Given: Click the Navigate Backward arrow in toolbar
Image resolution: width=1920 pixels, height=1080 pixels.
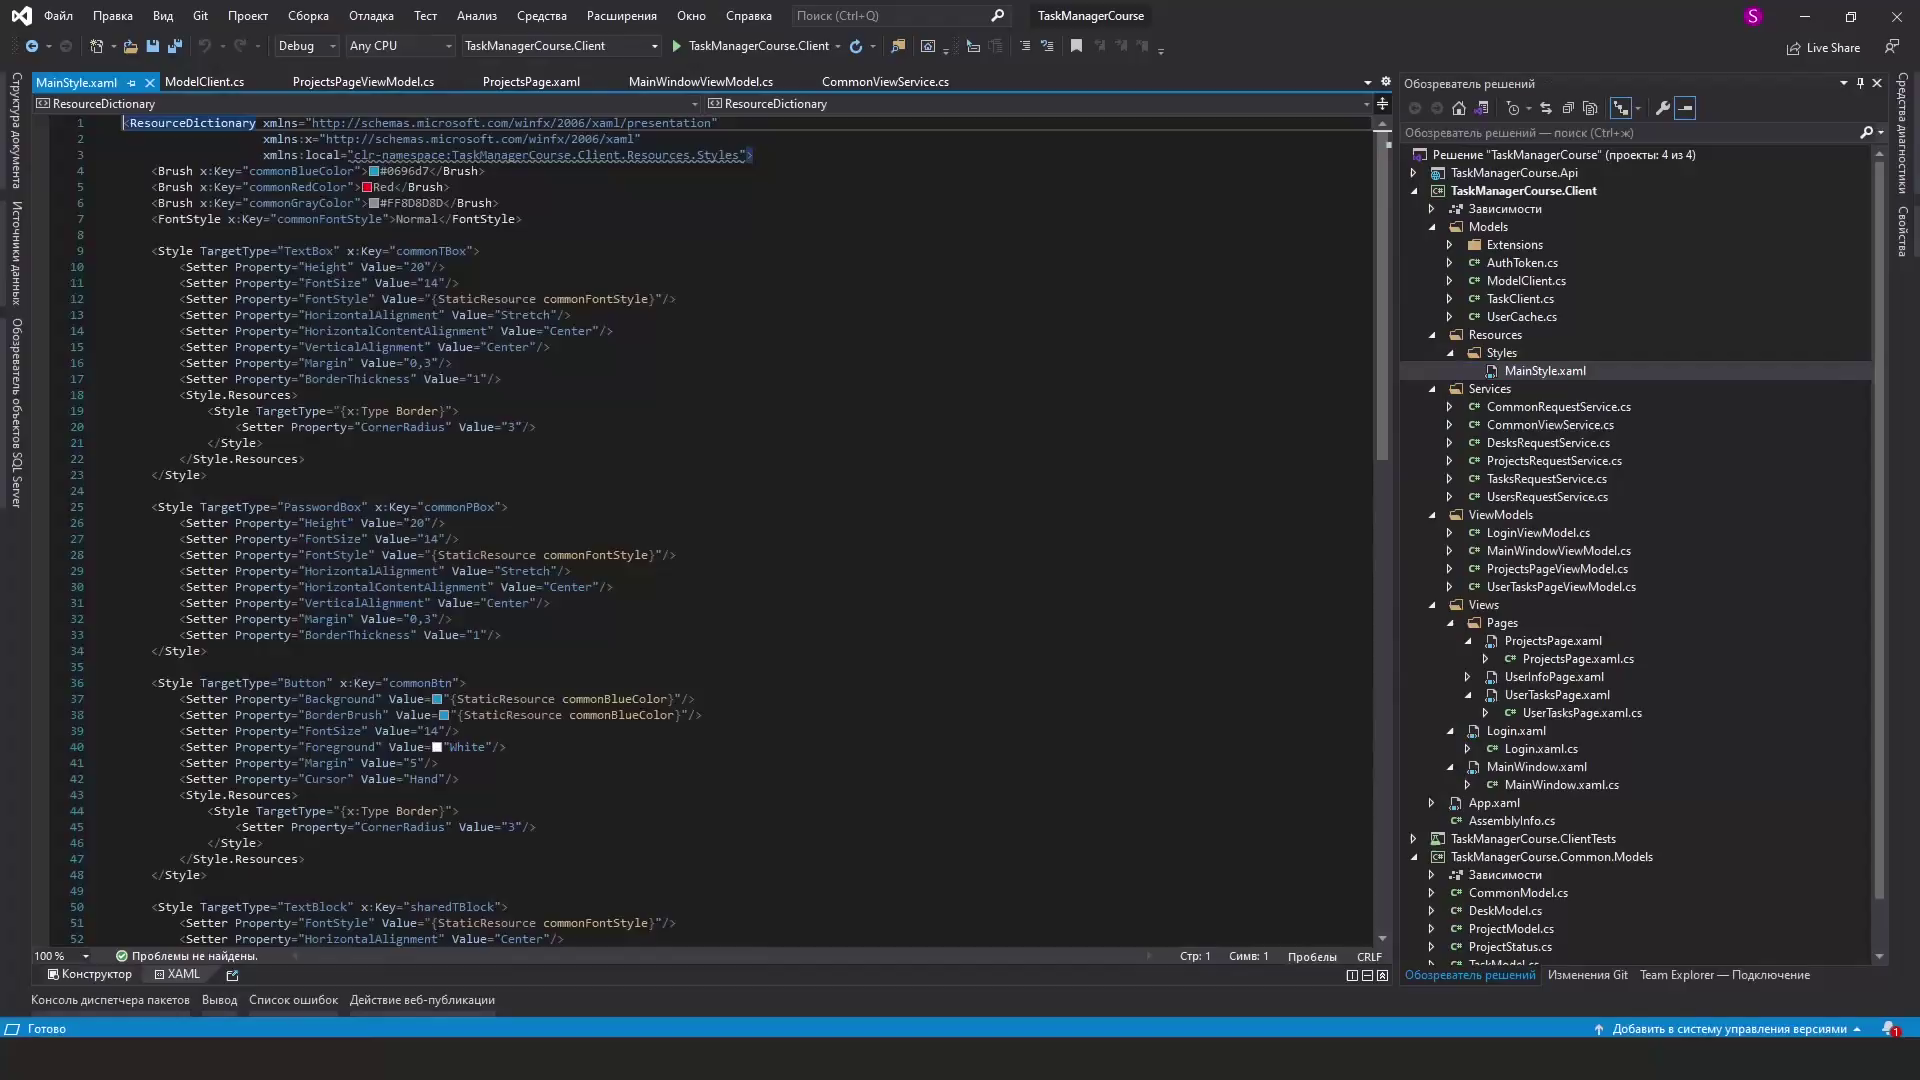Looking at the screenshot, I should coord(31,46).
